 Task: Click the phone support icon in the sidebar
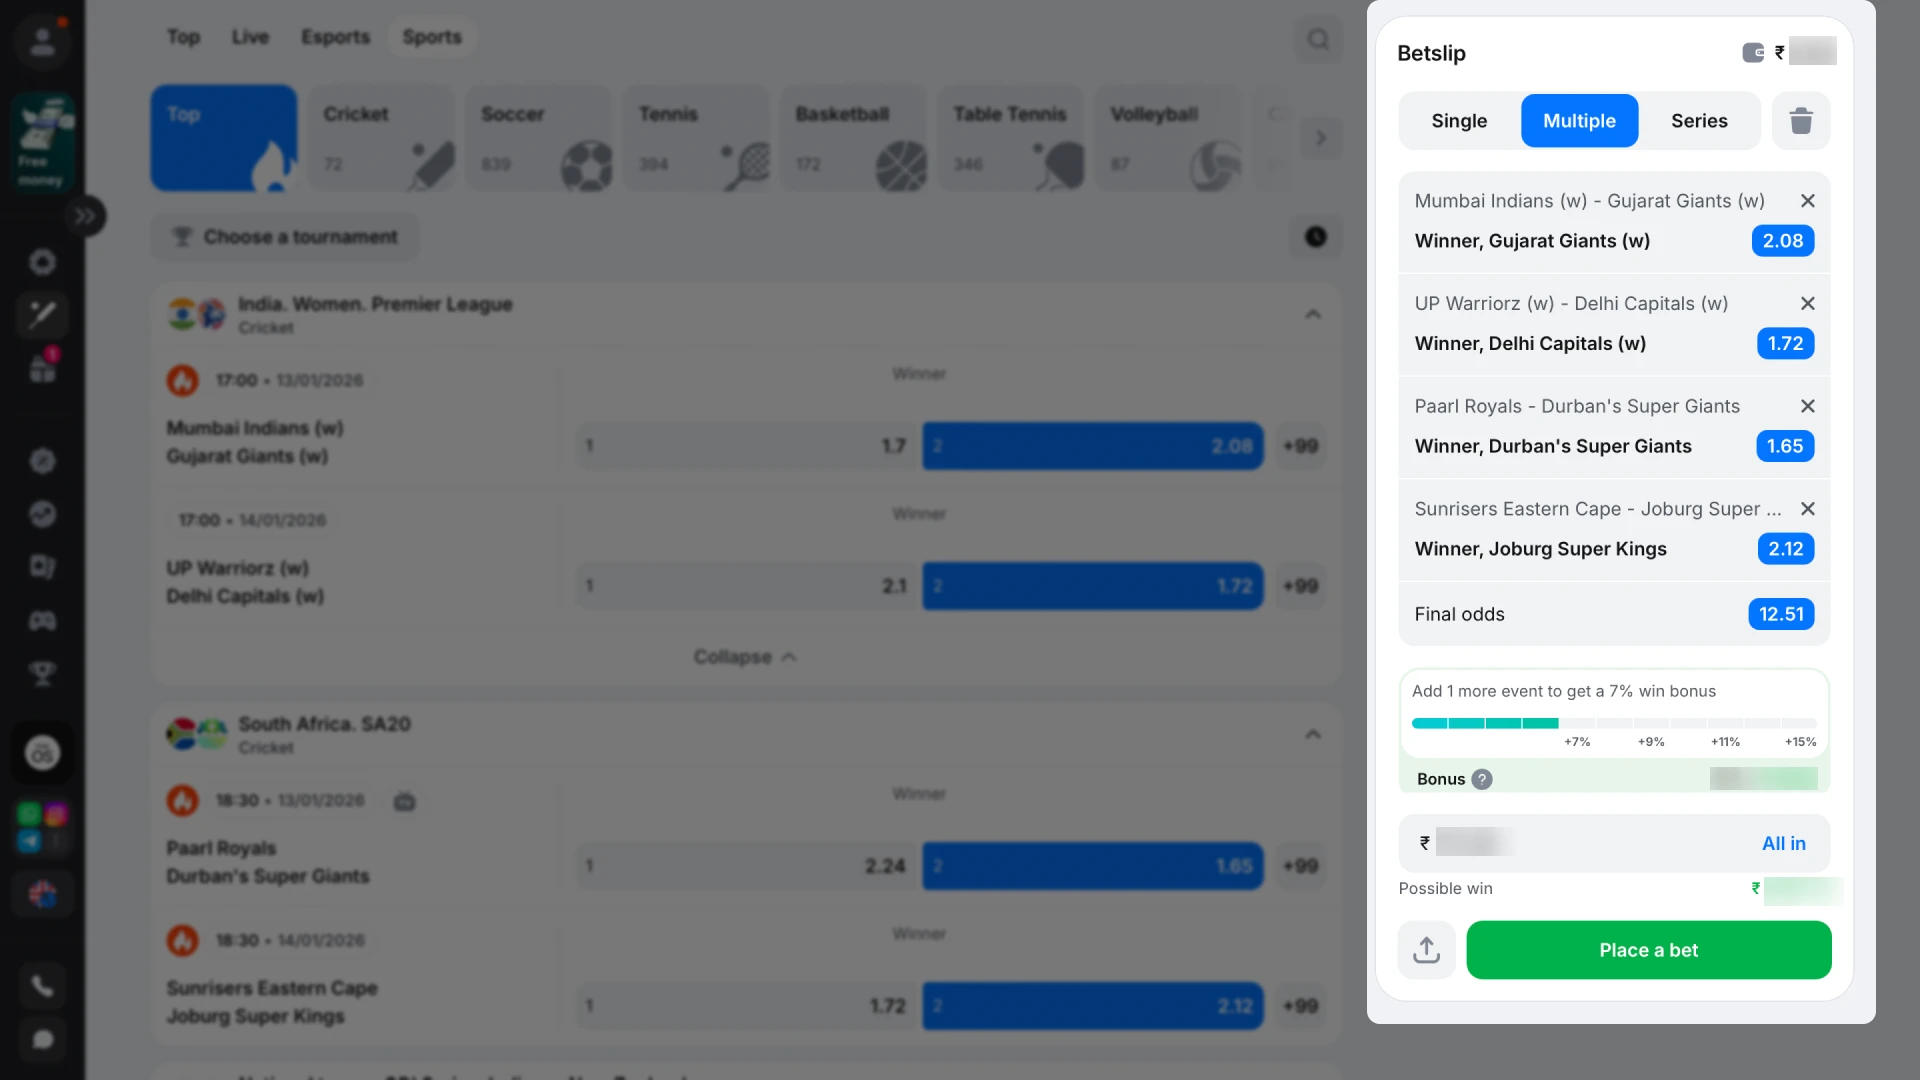(42, 986)
